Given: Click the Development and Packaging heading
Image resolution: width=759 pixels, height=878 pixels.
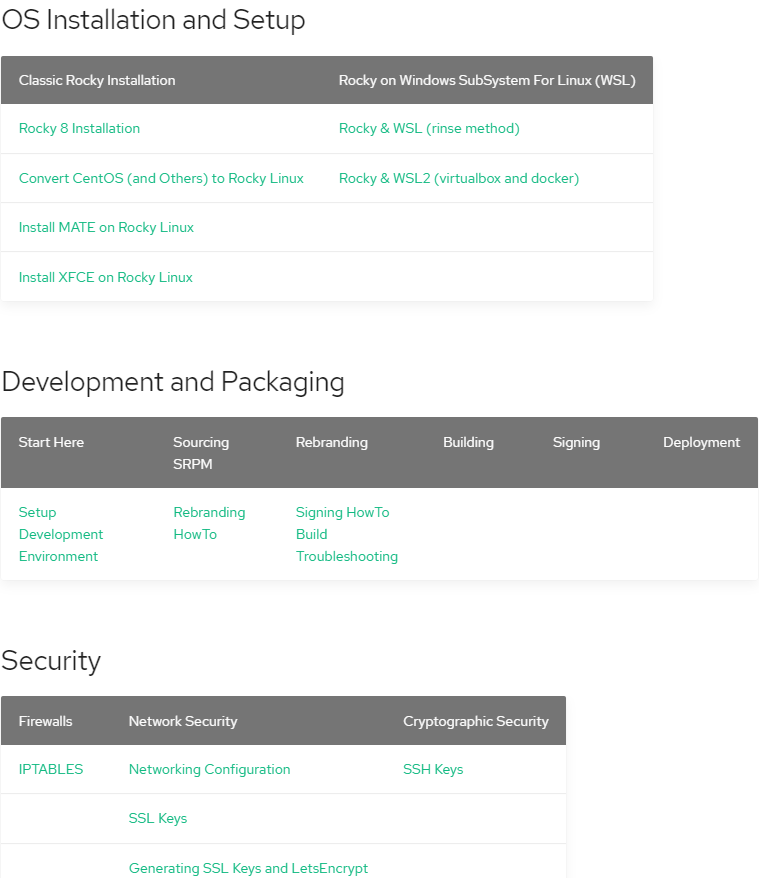Looking at the screenshot, I should [173, 382].
